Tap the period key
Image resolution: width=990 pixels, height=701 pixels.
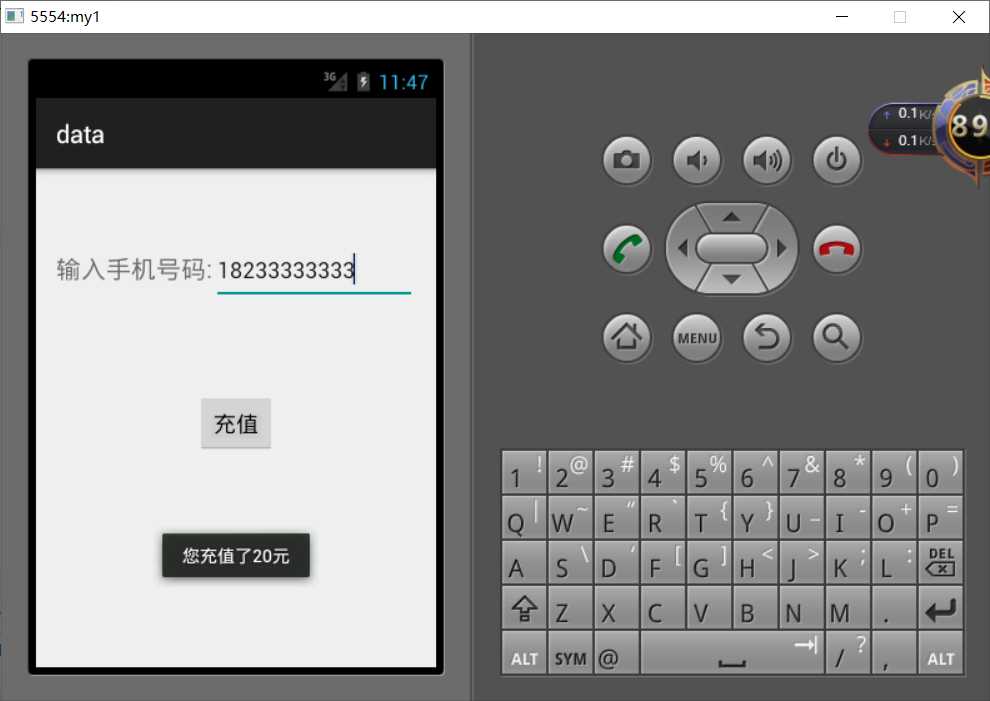point(894,608)
